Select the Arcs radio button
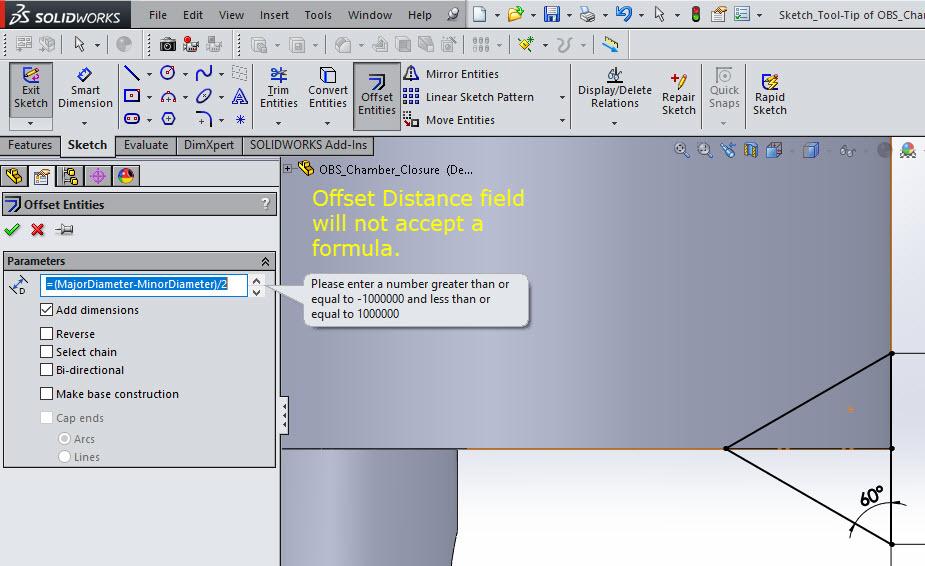 [x=64, y=439]
